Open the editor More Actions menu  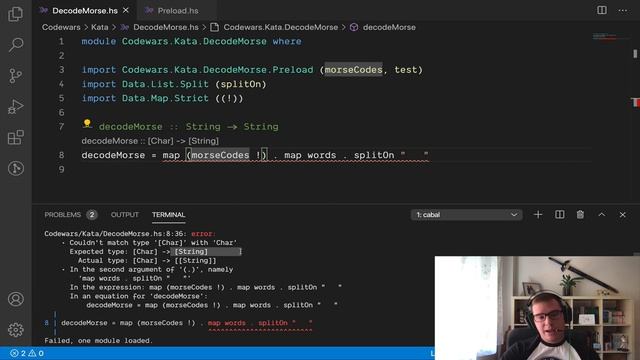pyautogui.click(x=622, y=10)
